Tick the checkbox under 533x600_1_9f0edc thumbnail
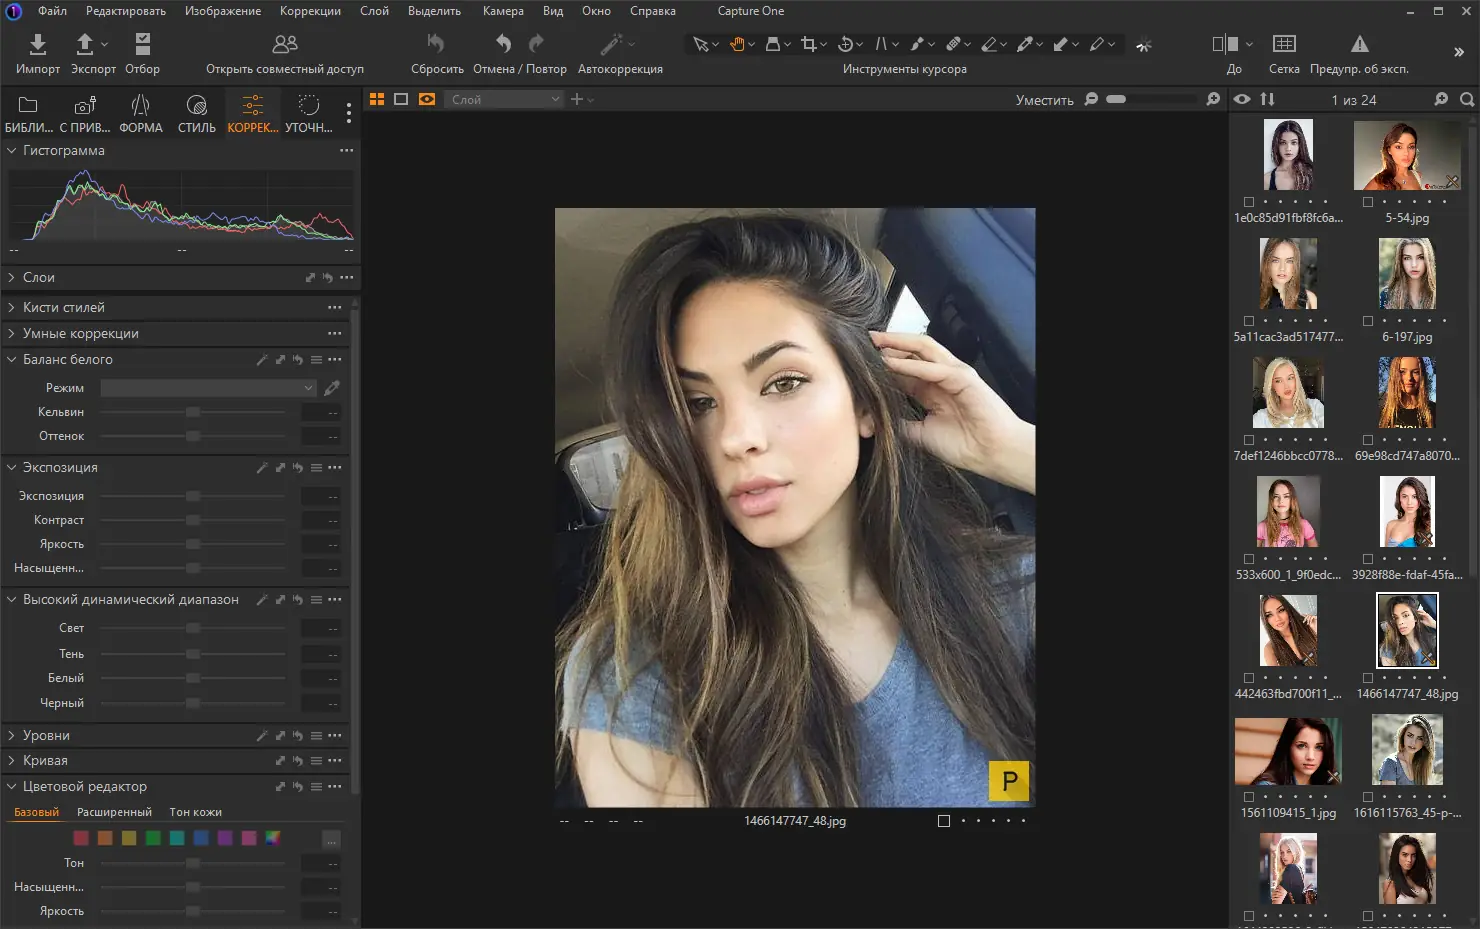1480x929 pixels. (x=1248, y=559)
